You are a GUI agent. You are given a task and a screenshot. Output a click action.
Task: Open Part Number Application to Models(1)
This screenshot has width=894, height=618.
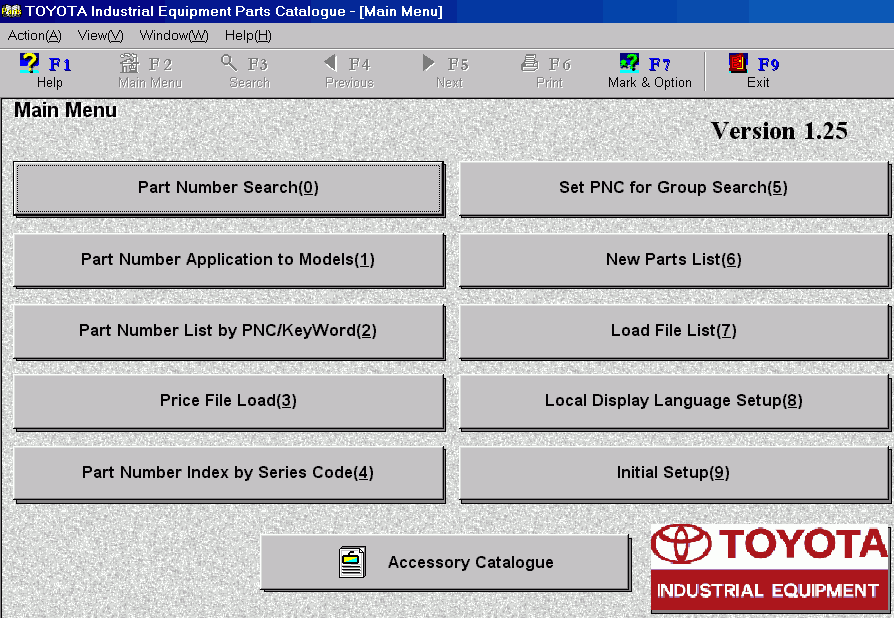click(229, 260)
